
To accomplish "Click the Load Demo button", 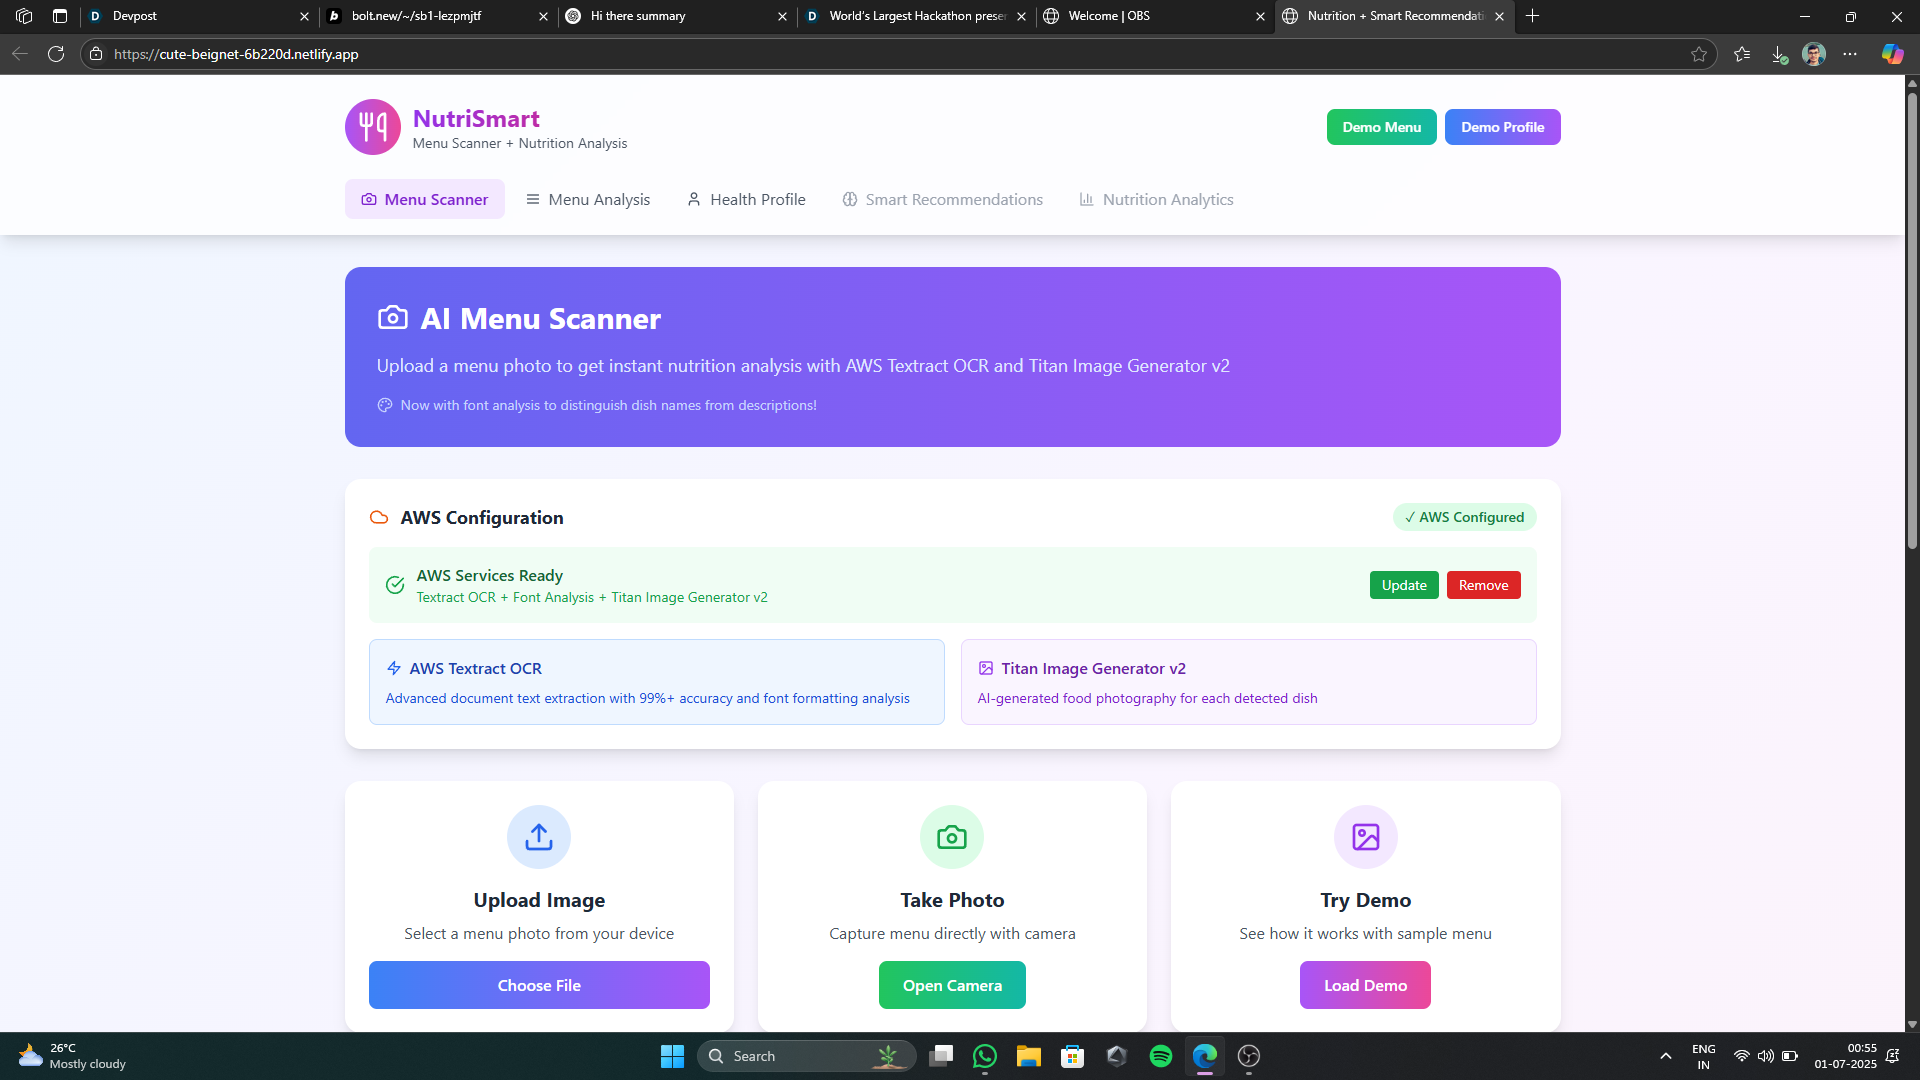I will [1365, 985].
